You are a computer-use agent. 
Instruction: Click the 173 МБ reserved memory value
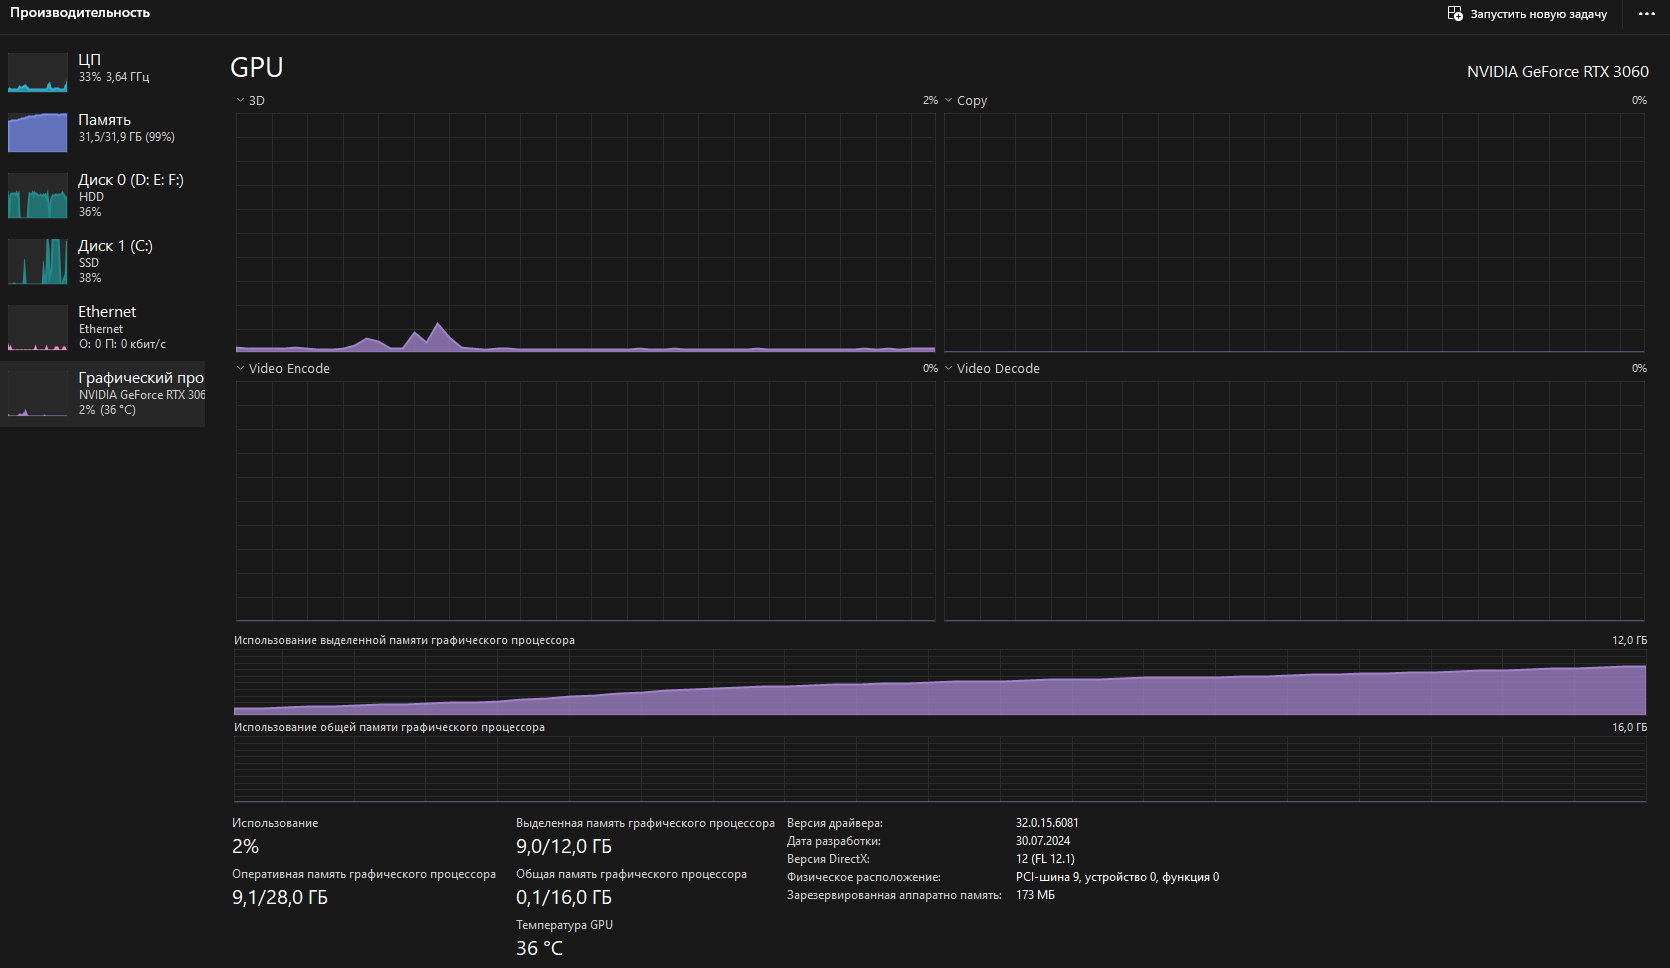click(1035, 895)
